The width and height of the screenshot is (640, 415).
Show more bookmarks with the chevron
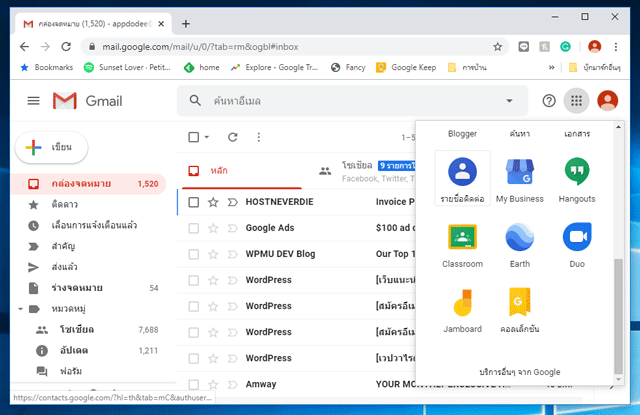pyautogui.click(x=551, y=67)
